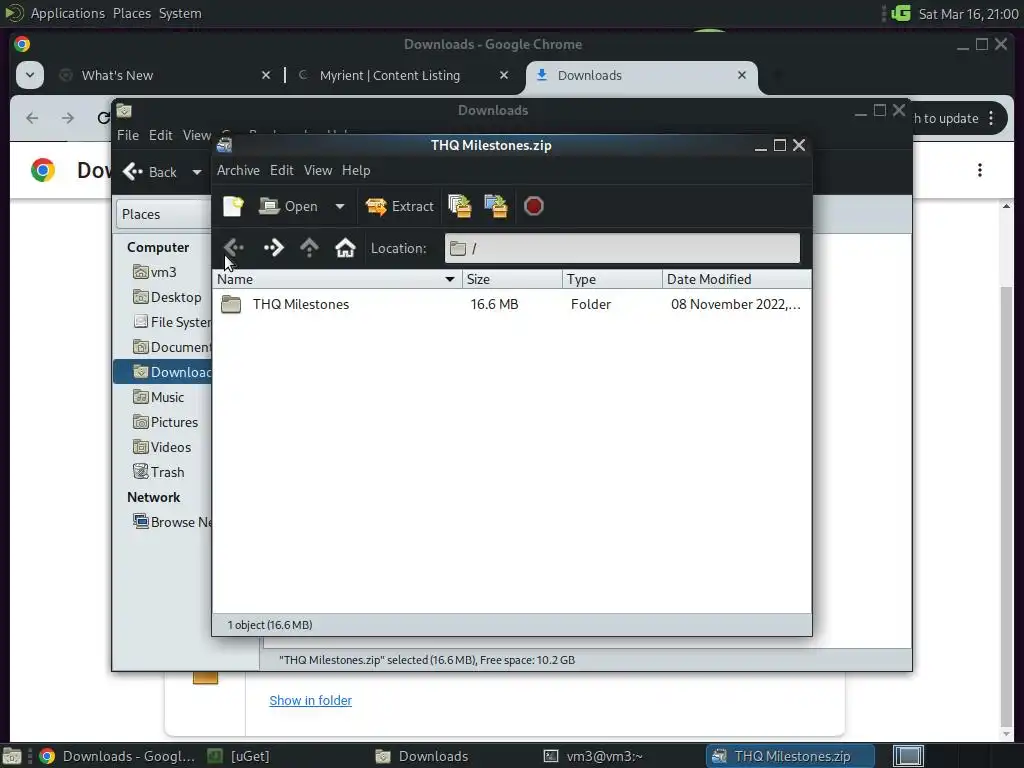Open the View menu in archive manager
1024x768 pixels.
coord(318,170)
